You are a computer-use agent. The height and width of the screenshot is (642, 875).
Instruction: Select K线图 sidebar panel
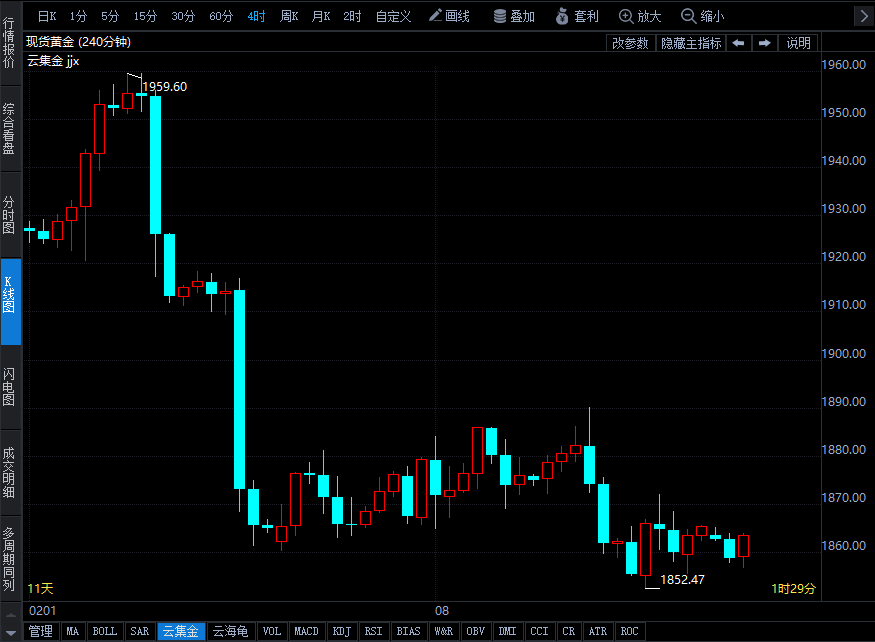pyautogui.click(x=10, y=301)
